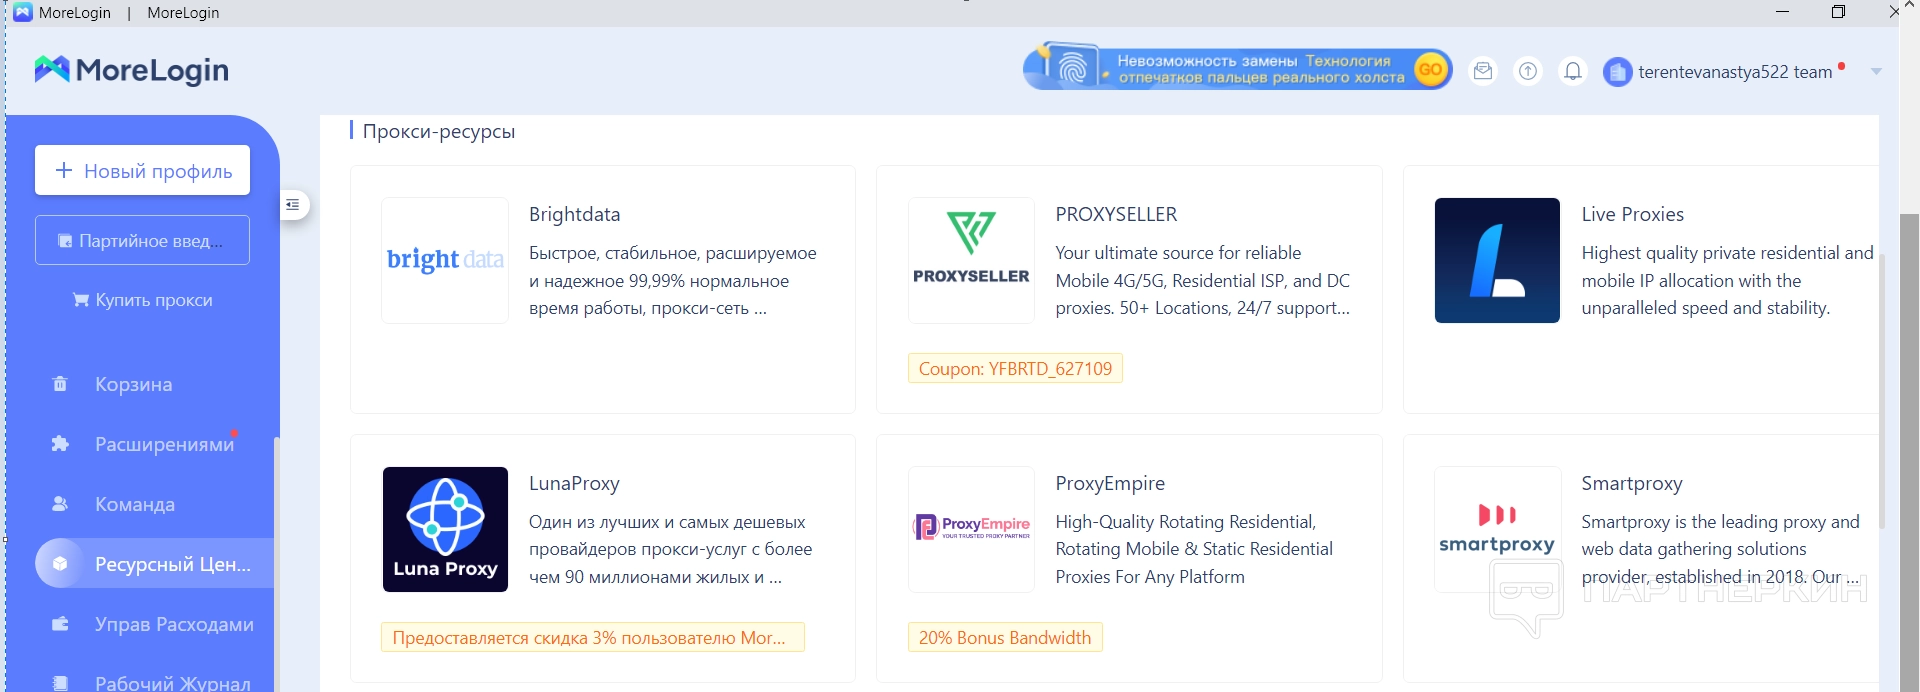Click the Luna Proxy logo icon

(x=445, y=529)
